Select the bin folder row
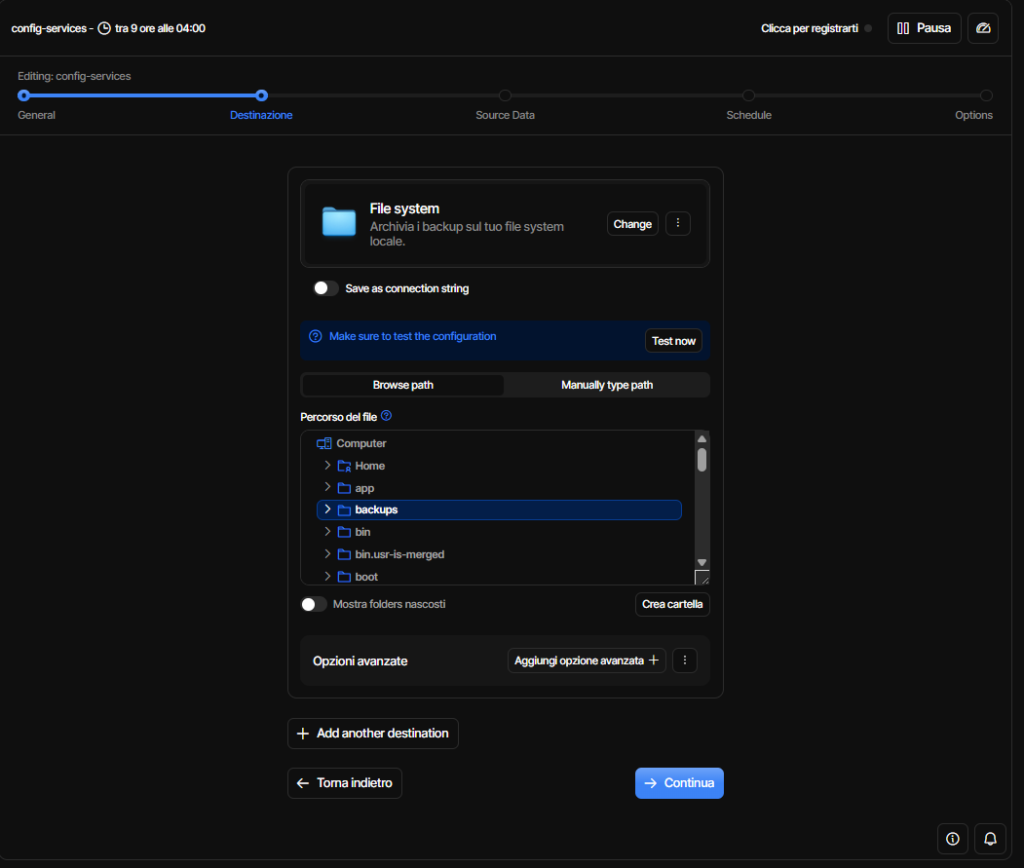Image resolution: width=1024 pixels, height=868 pixels. click(499, 532)
